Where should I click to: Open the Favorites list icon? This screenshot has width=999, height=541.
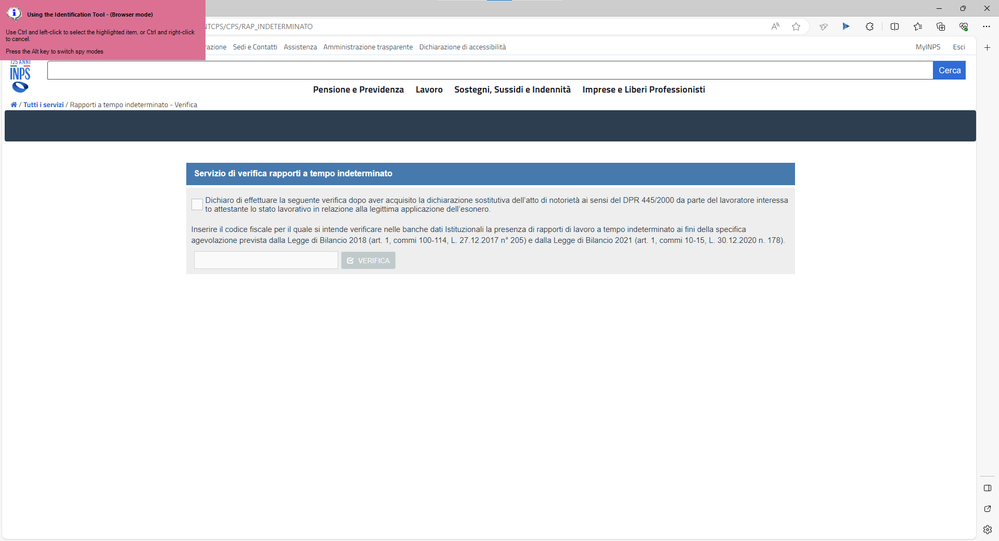pos(917,27)
